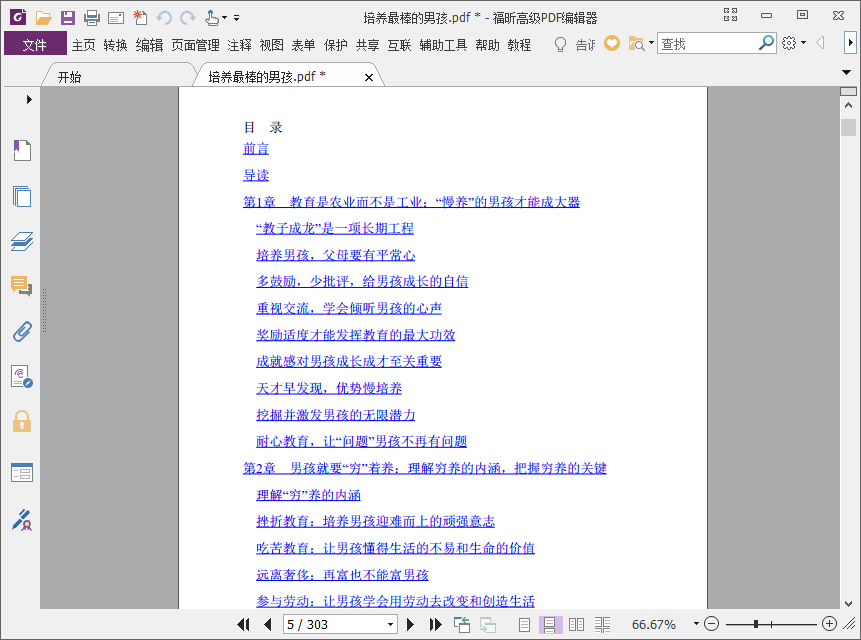Click the previous view icon in status bar
This screenshot has width=861, height=640.
(x=462, y=624)
